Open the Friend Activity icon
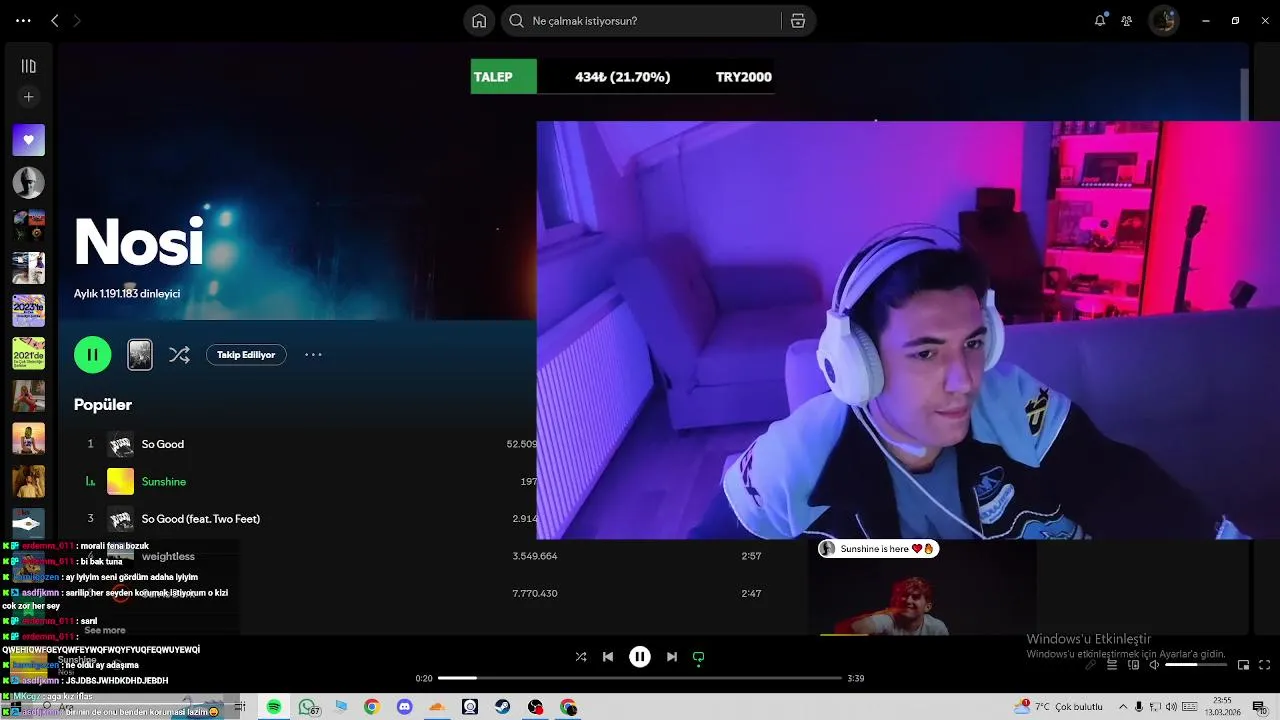The height and width of the screenshot is (720, 1280). click(x=1127, y=20)
